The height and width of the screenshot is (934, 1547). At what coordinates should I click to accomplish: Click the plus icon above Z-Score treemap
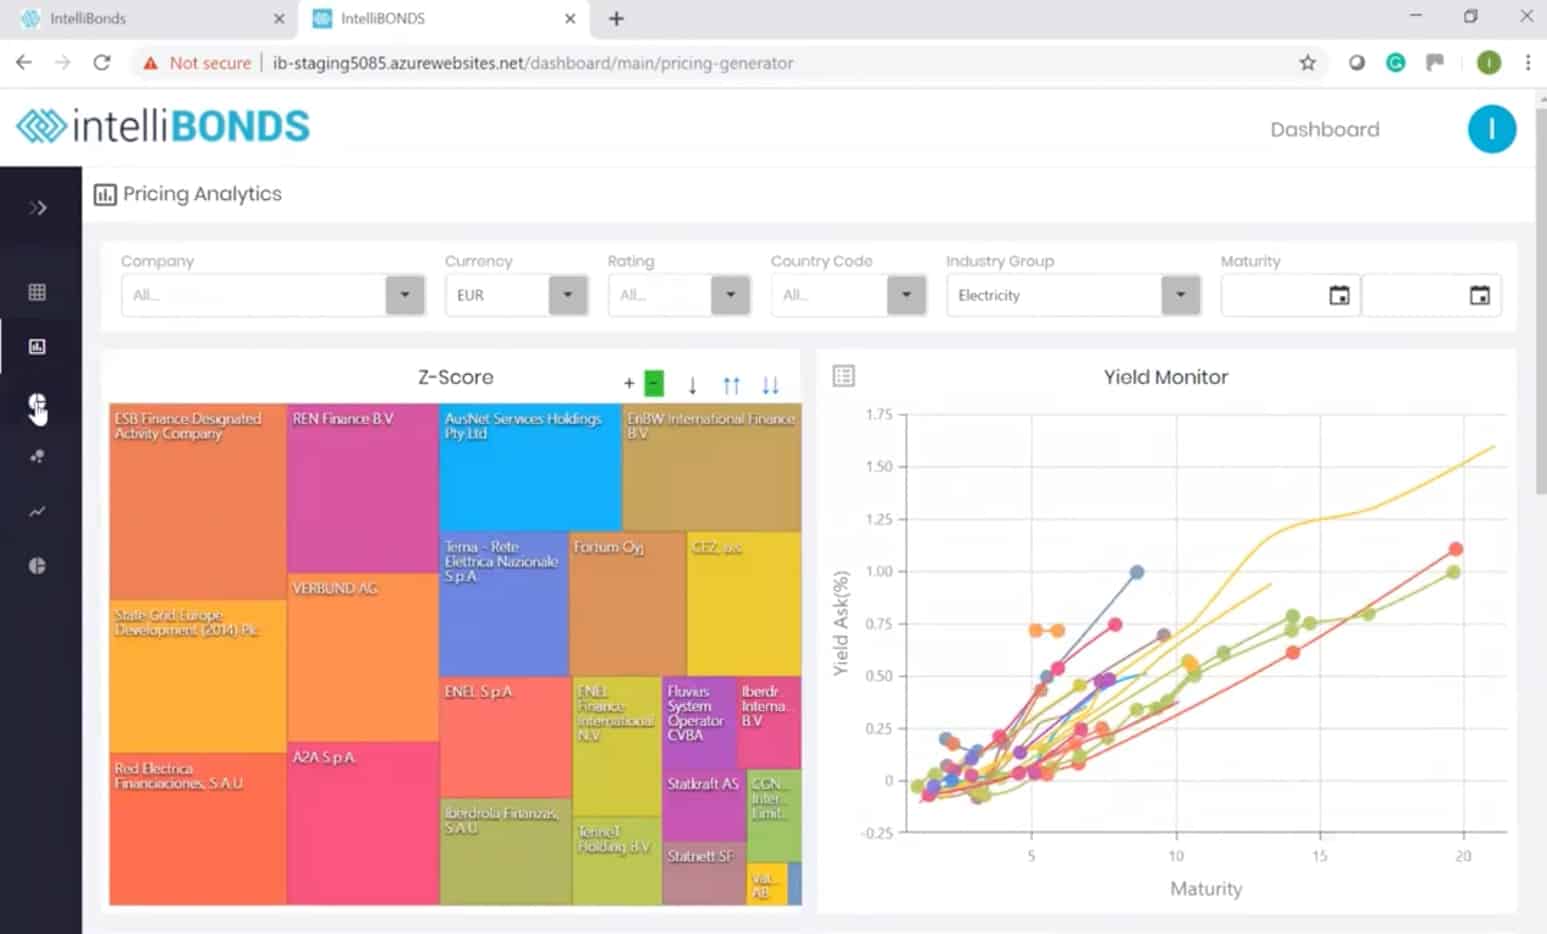(629, 384)
